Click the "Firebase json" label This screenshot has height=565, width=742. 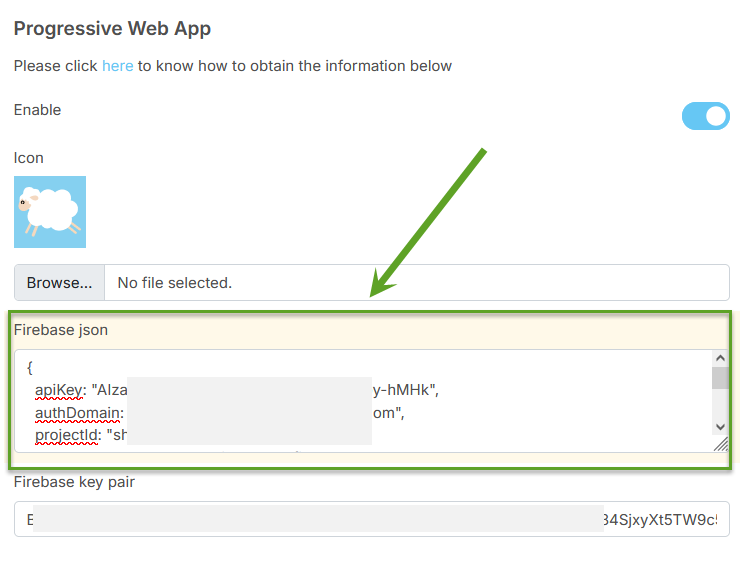click(61, 330)
